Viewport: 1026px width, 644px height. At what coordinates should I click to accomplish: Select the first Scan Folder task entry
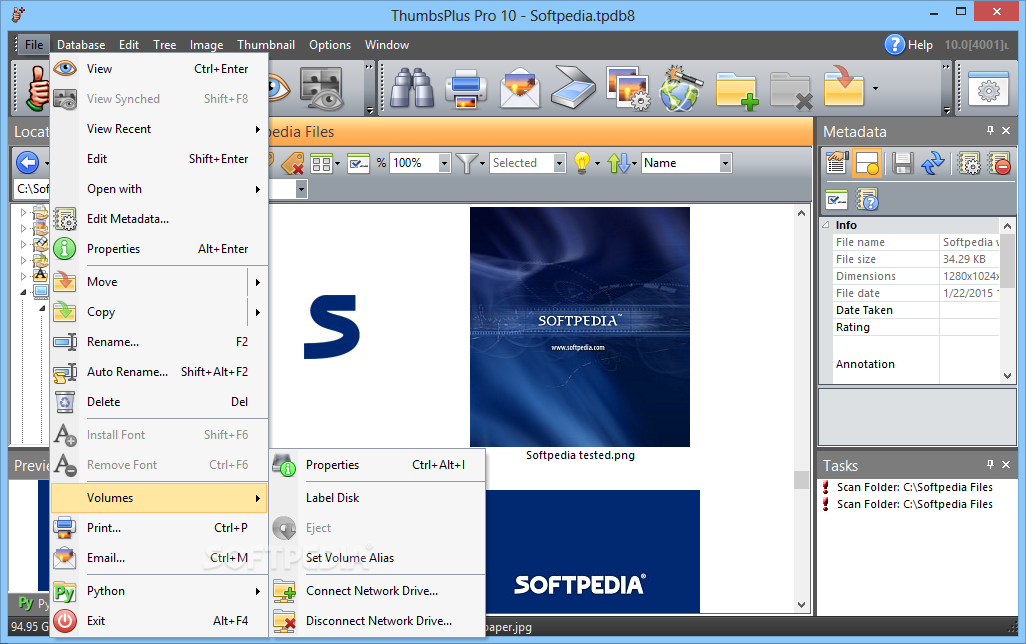(913, 488)
